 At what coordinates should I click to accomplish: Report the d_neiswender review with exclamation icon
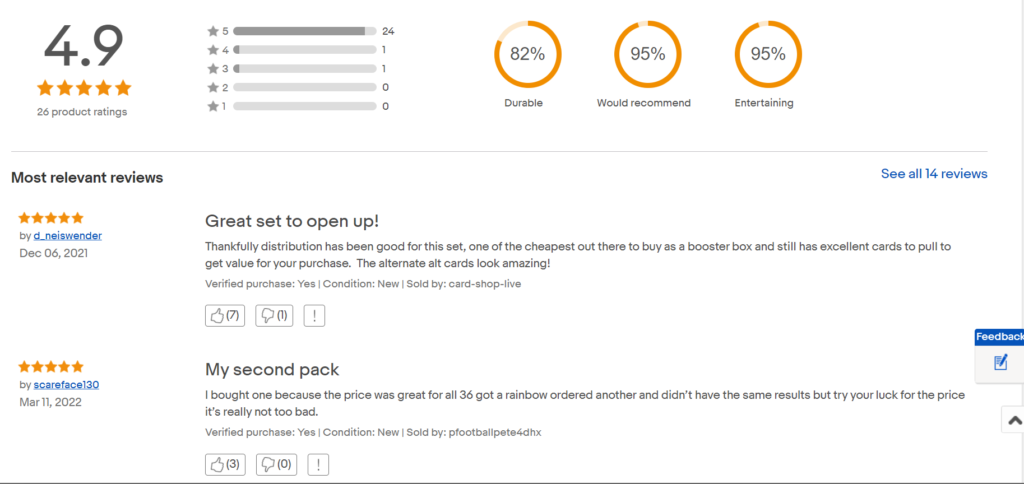click(x=315, y=316)
